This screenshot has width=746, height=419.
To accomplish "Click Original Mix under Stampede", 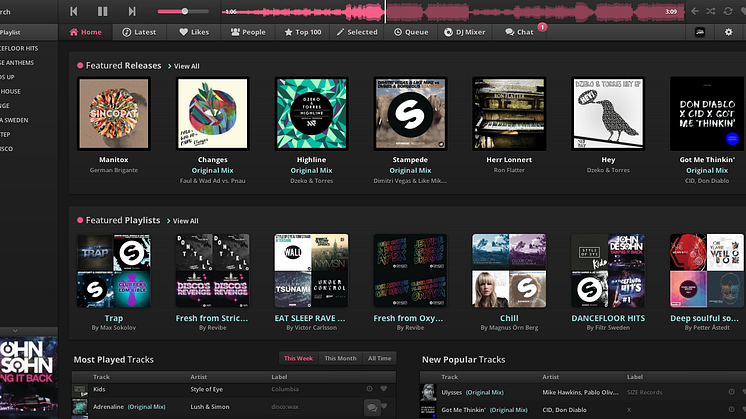I will pos(410,170).
